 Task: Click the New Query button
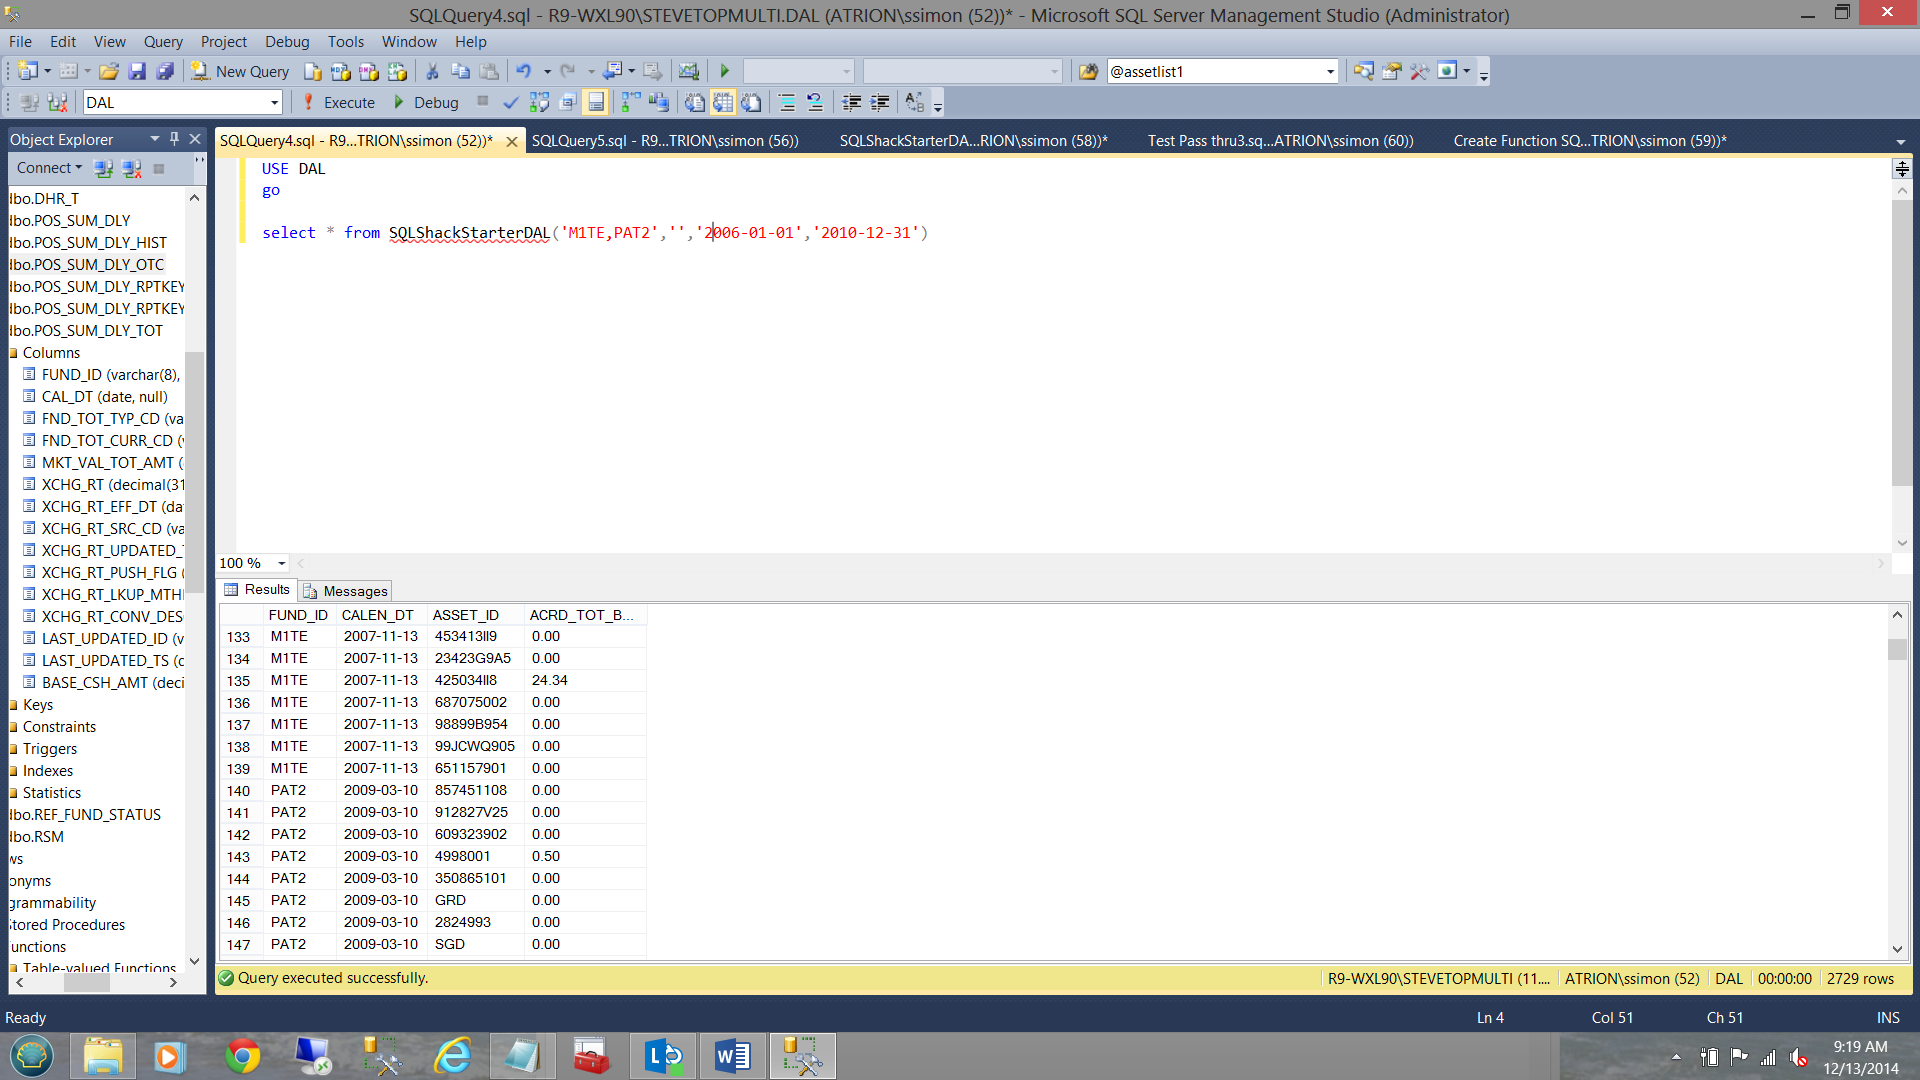(x=240, y=71)
